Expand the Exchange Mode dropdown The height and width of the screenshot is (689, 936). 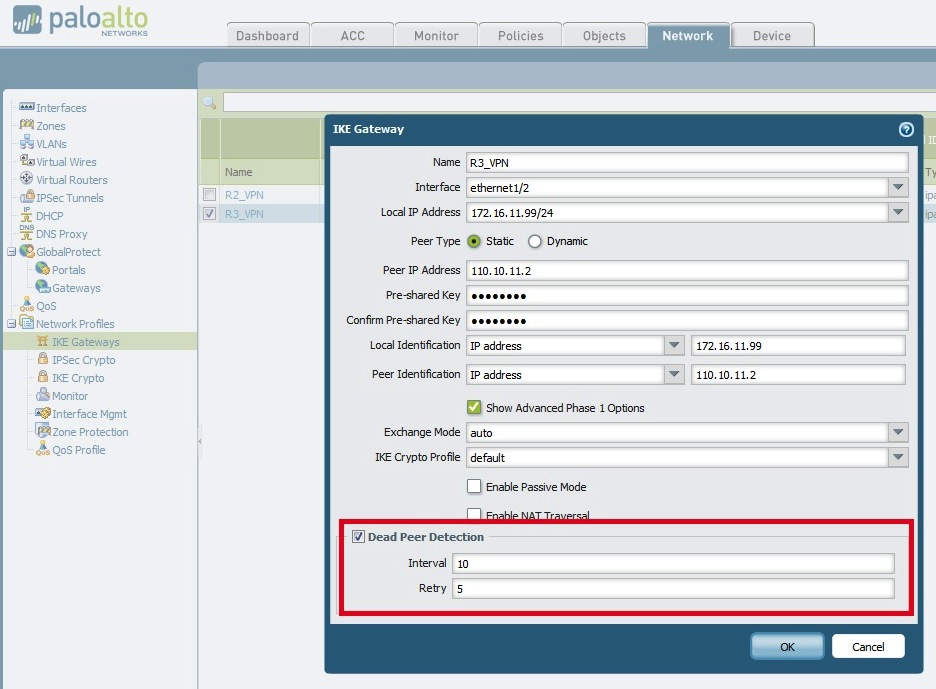898,432
